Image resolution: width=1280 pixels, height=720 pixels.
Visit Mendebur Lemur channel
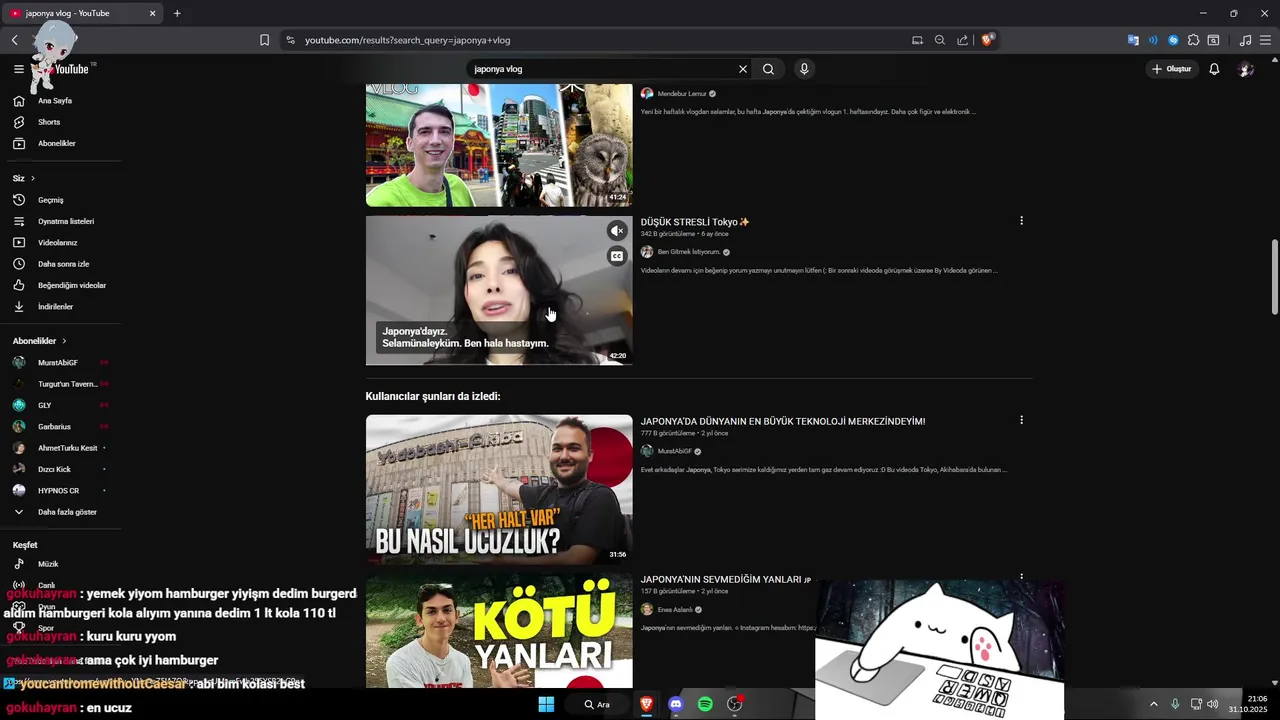pyautogui.click(x=682, y=94)
